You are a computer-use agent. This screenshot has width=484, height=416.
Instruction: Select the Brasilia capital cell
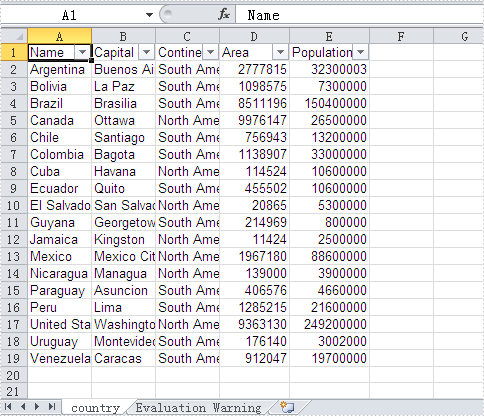[123, 103]
